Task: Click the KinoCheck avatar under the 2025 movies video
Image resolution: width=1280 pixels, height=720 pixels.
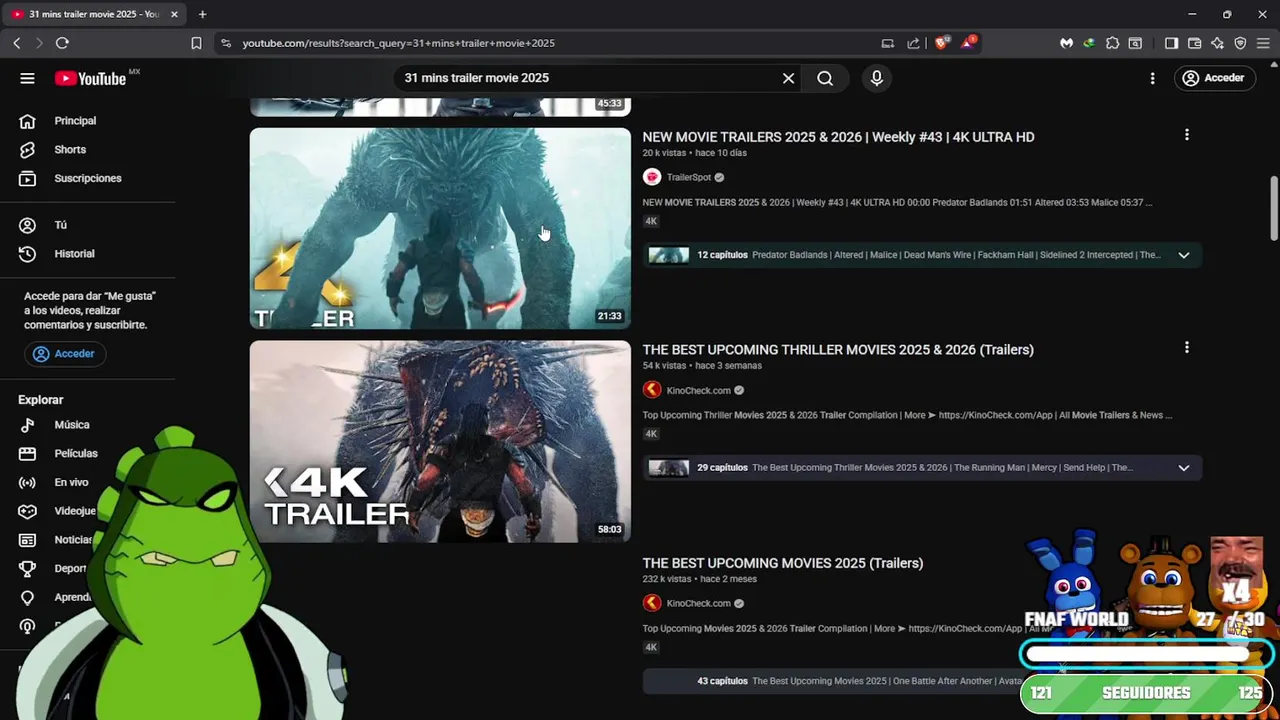Action: tap(652, 603)
